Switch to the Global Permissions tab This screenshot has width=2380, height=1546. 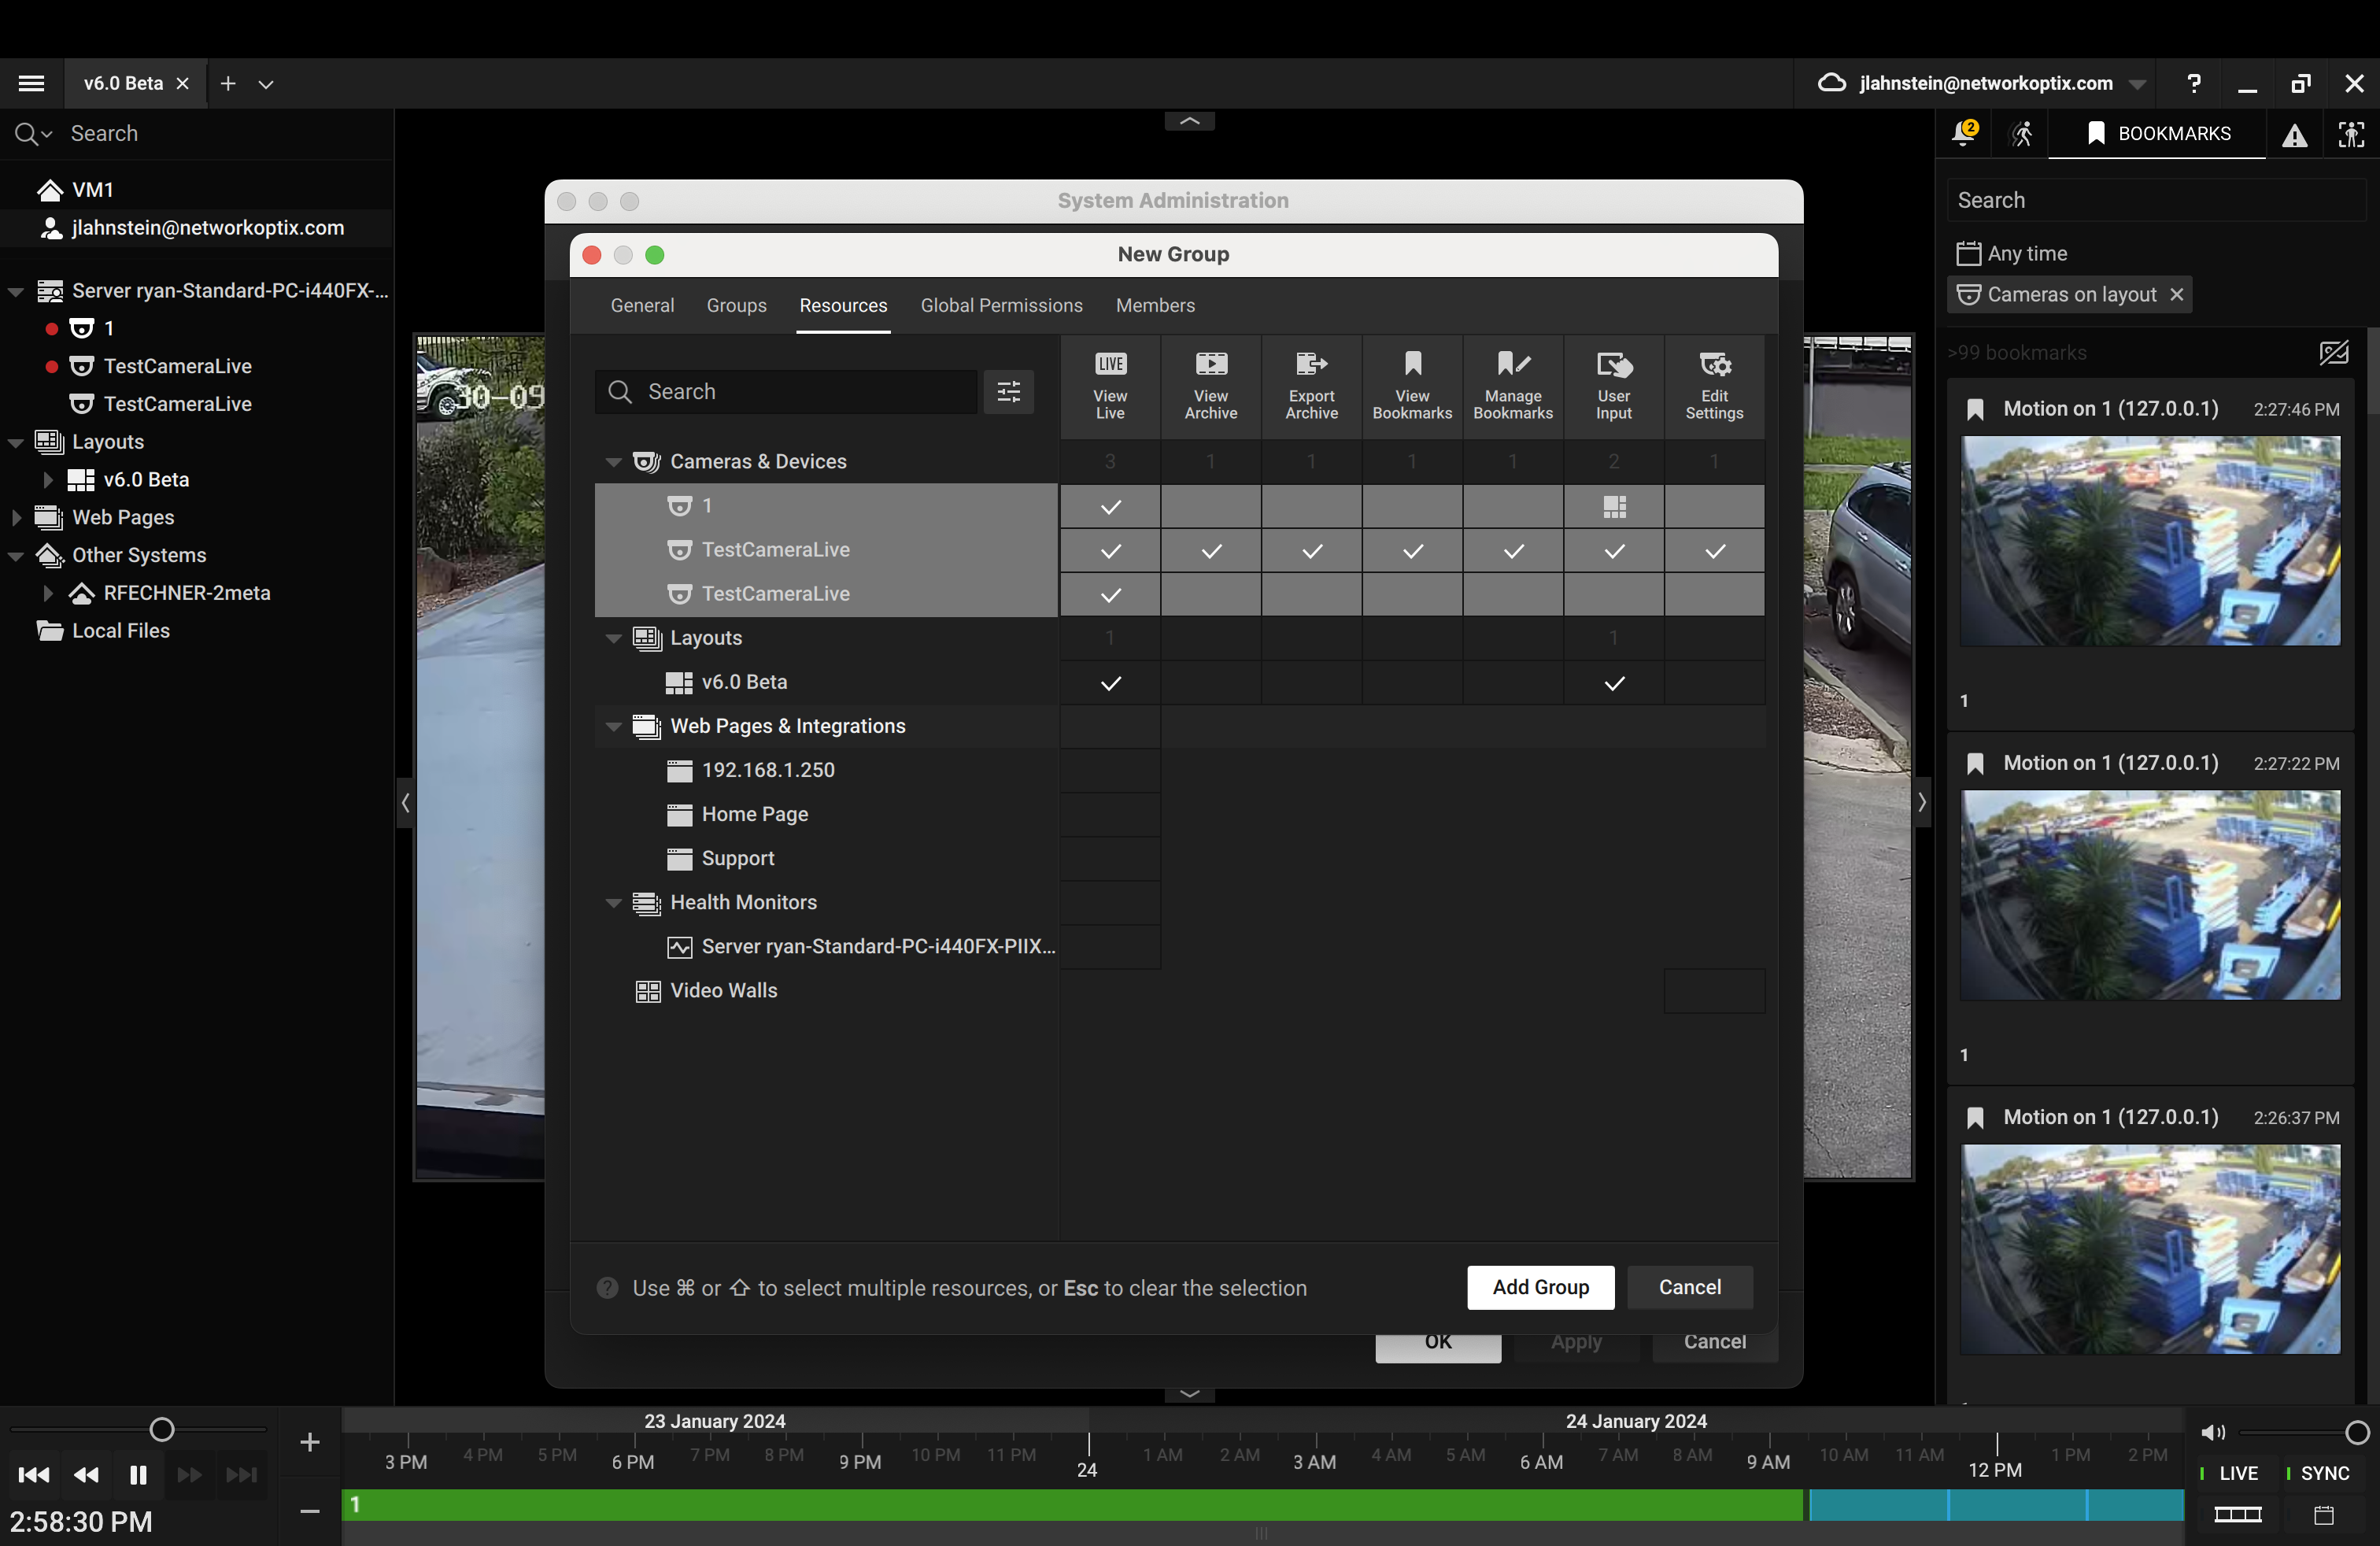tap(1001, 305)
